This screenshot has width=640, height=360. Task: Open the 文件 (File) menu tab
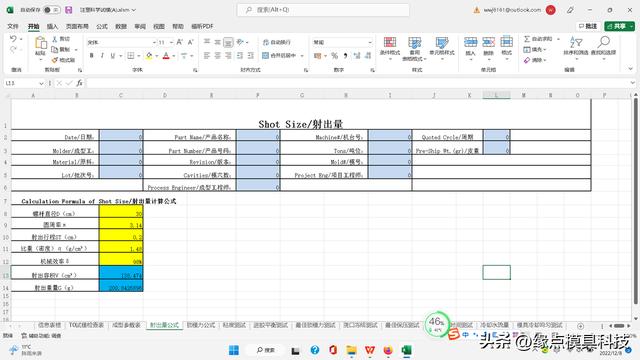13,27
